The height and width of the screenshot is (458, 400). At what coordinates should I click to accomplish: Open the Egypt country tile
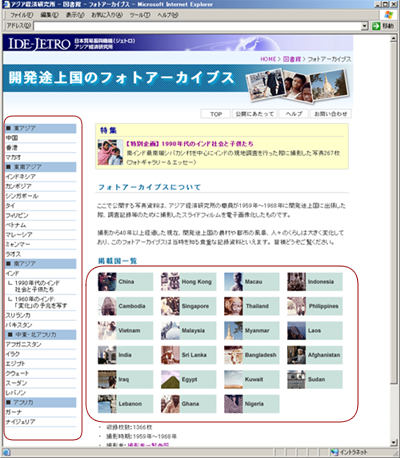(188, 379)
